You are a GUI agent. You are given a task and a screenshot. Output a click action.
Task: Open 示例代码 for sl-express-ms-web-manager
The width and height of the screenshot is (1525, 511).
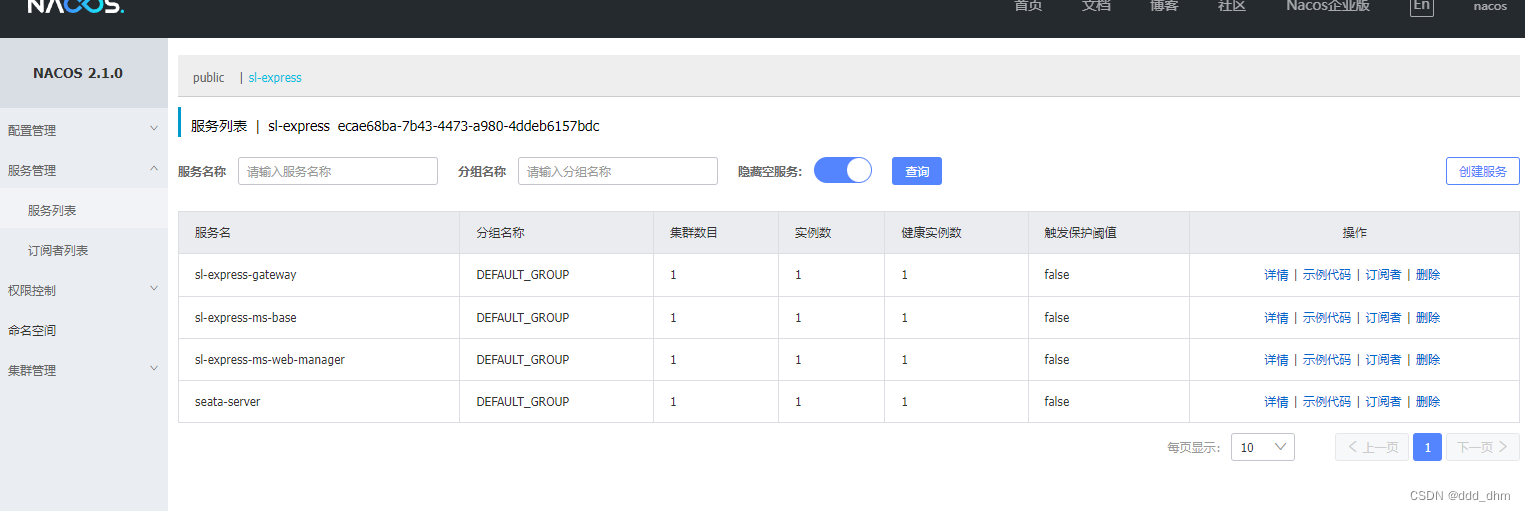click(1326, 360)
